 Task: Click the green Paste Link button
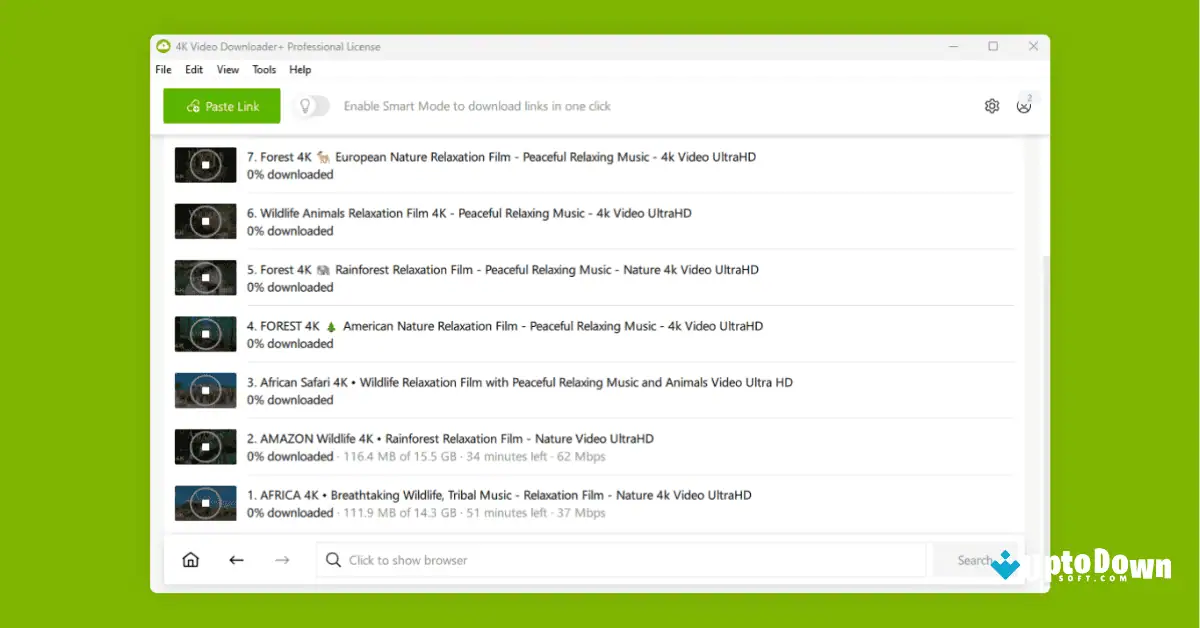tap(221, 105)
